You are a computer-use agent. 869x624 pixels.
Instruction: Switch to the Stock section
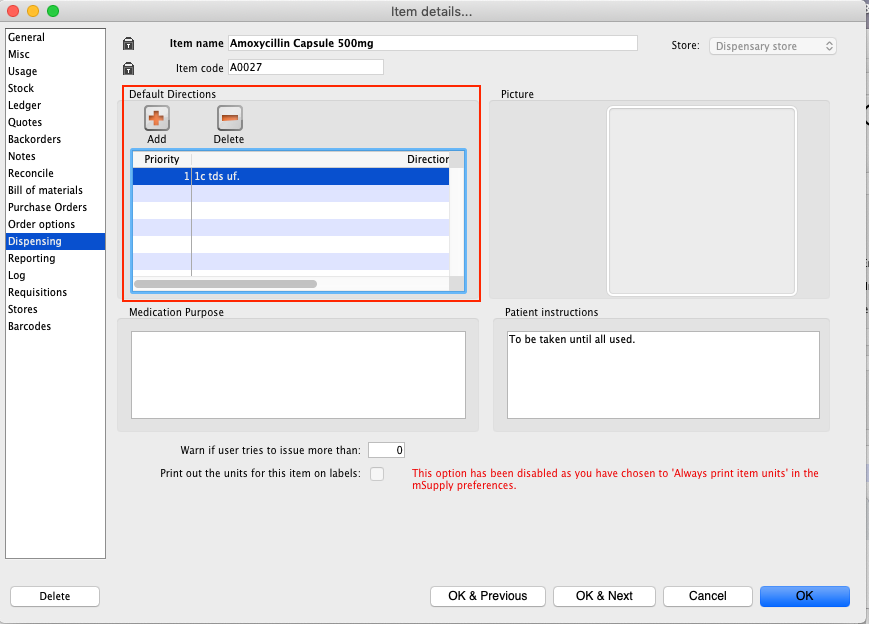tap(21, 88)
